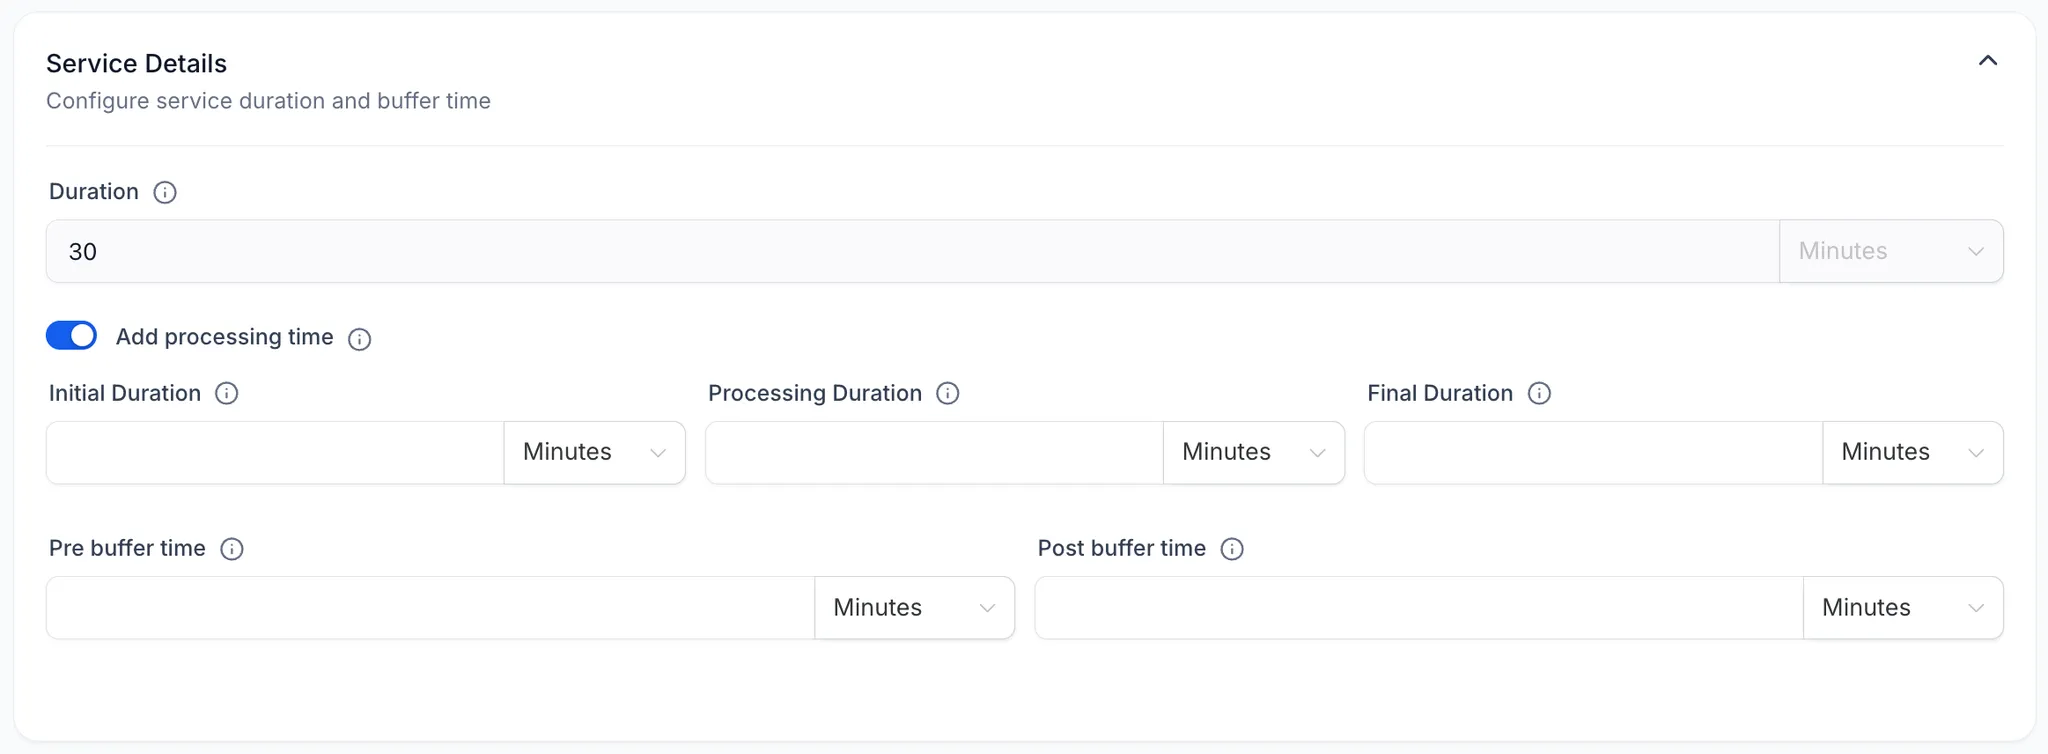
Task: Collapse the Service Details section
Action: [1988, 61]
